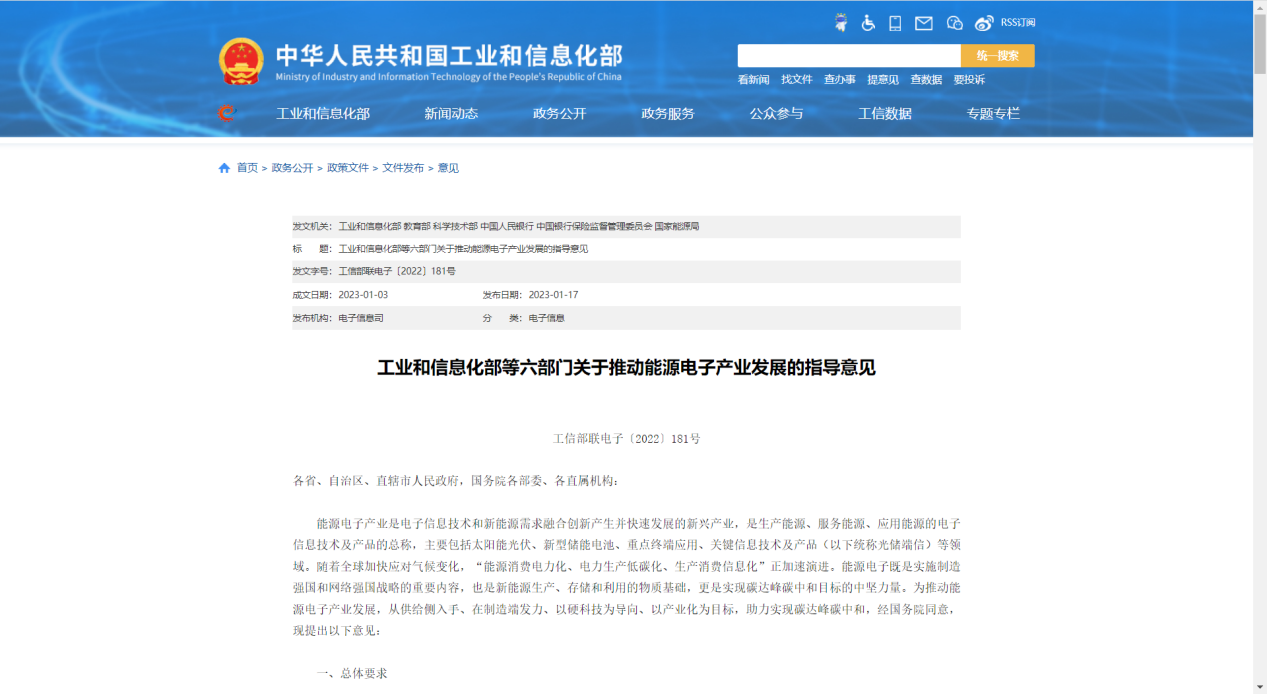The image size is (1267, 694).
Task: Go to 首页 in breadcrumb
Action: click(x=247, y=168)
